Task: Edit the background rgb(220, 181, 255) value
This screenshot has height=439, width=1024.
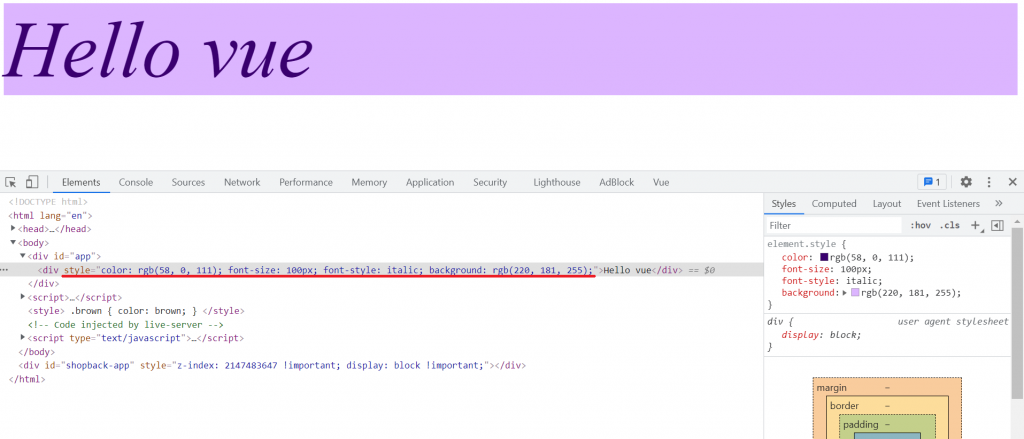Action: coord(910,293)
